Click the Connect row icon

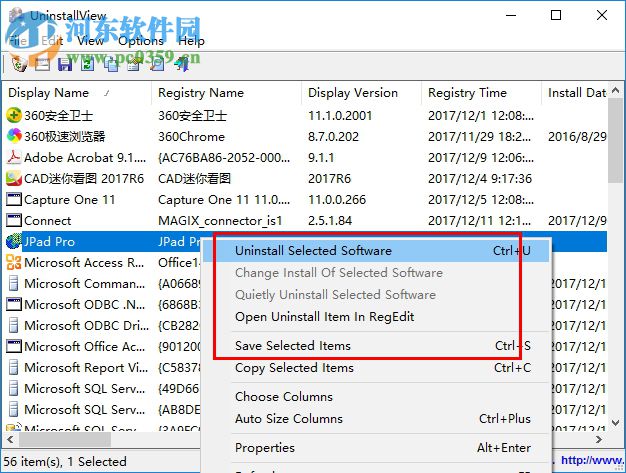point(14,220)
